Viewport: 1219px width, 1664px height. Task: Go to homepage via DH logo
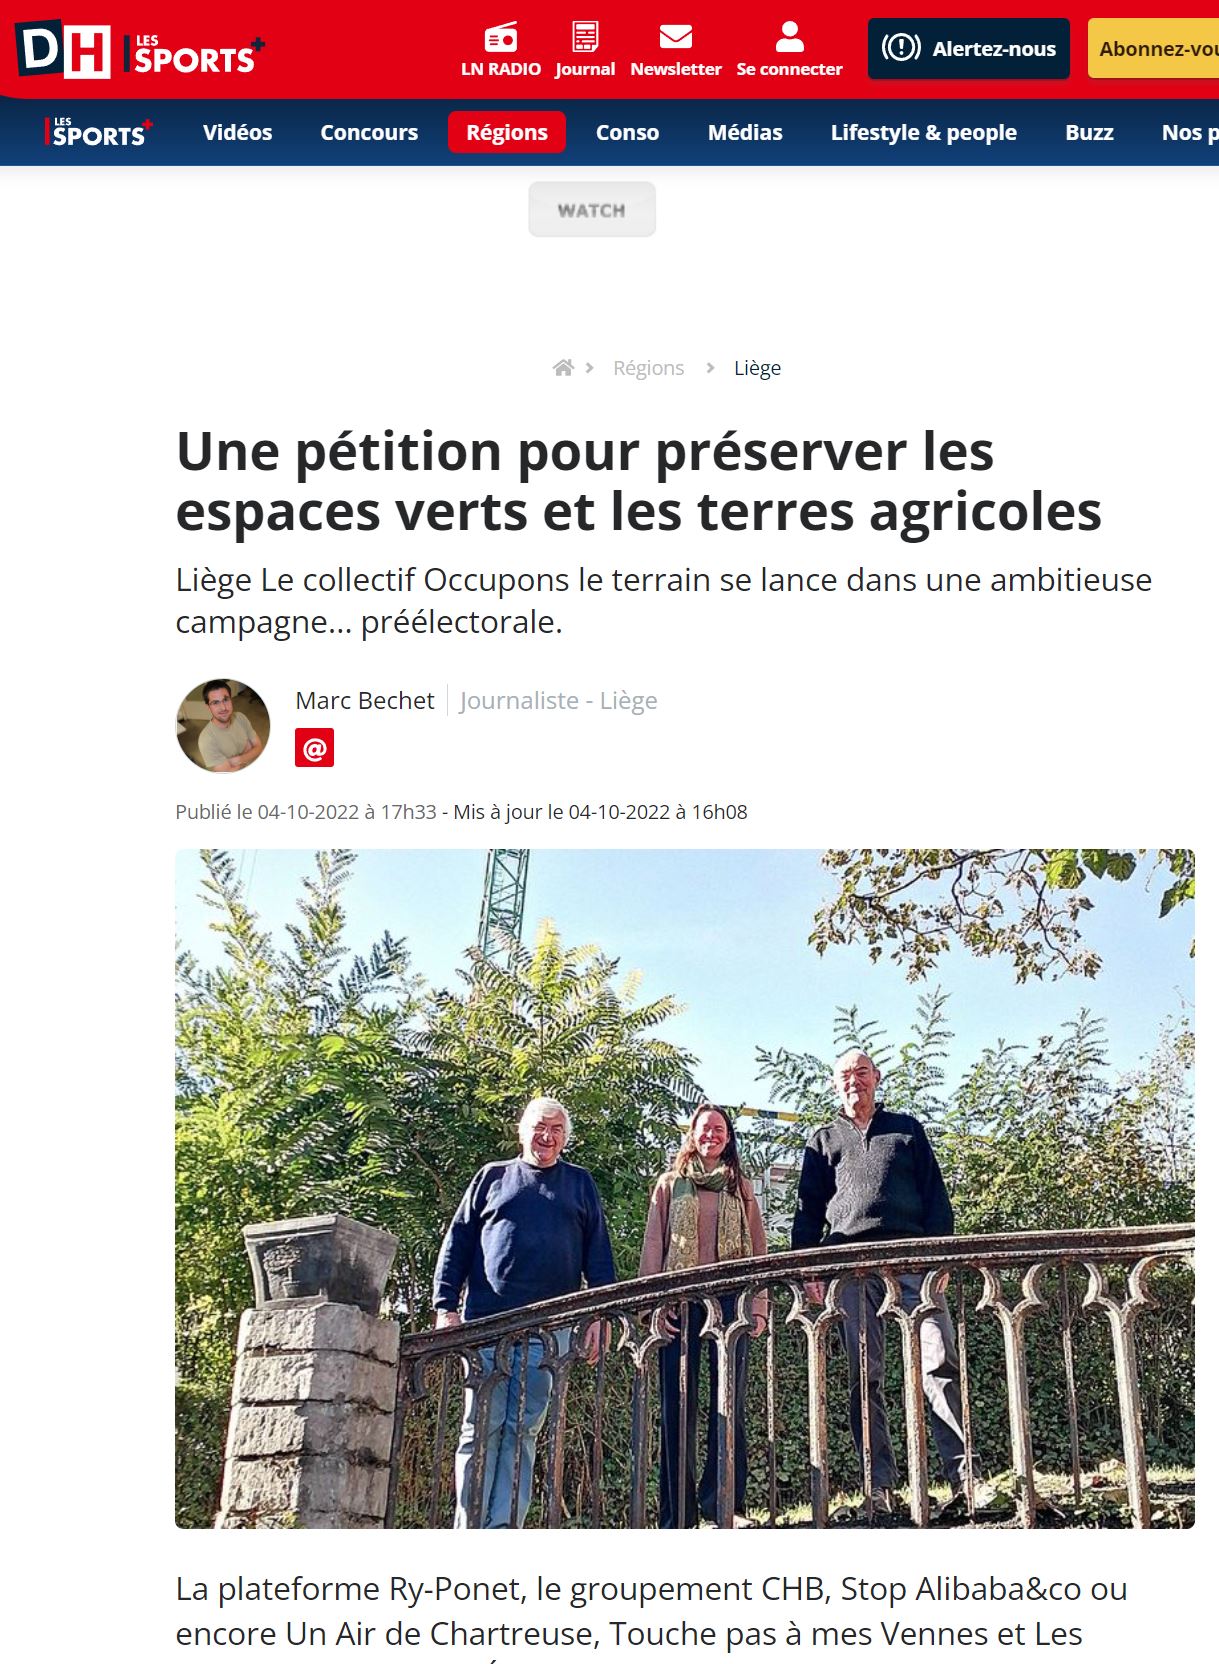(62, 49)
